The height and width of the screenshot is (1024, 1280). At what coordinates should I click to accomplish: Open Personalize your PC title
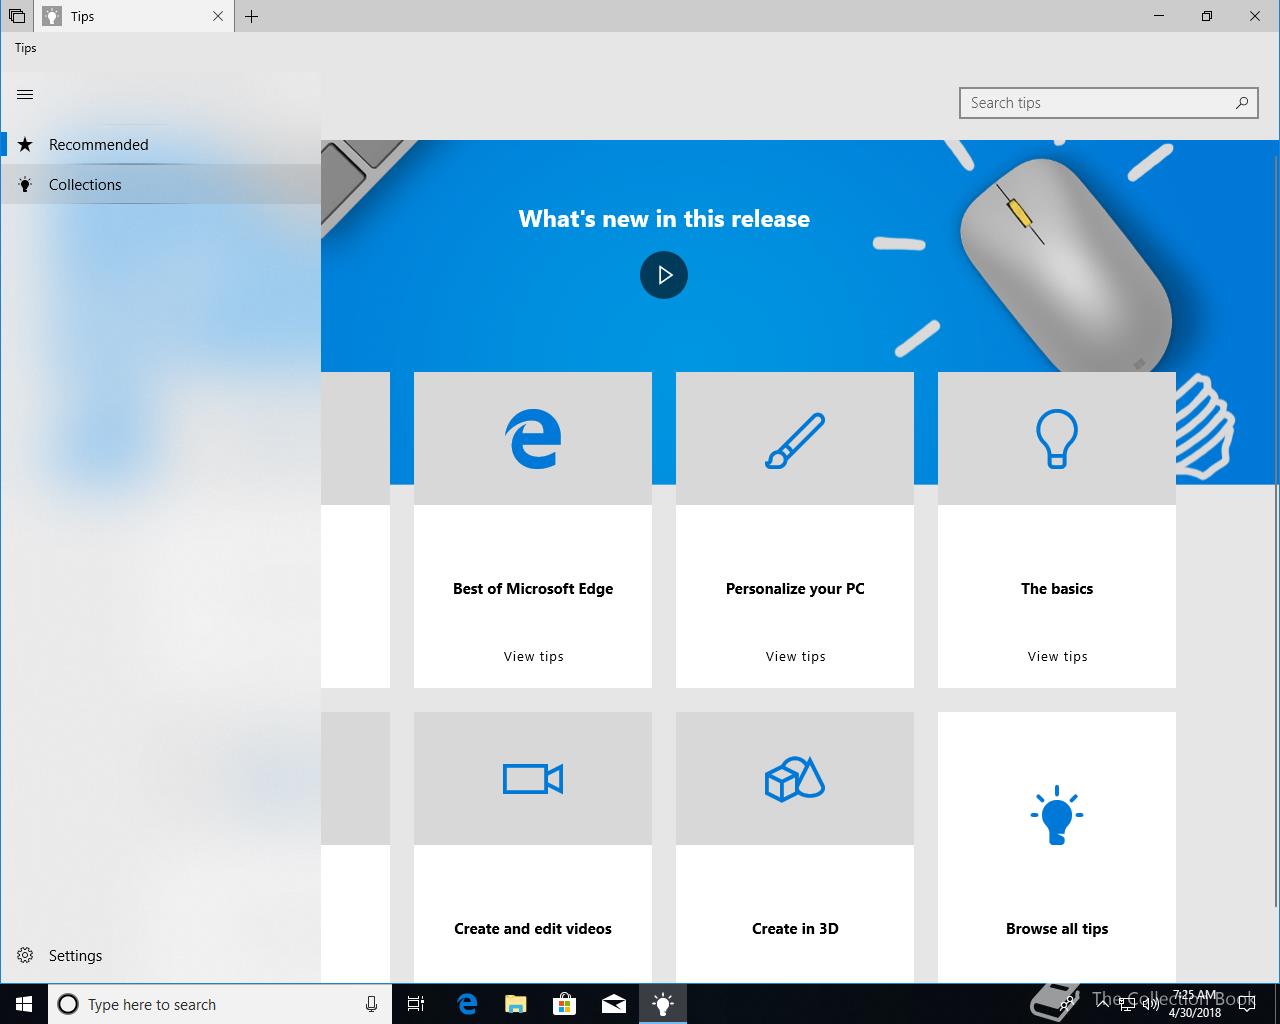pyautogui.click(x=795, y=588)
